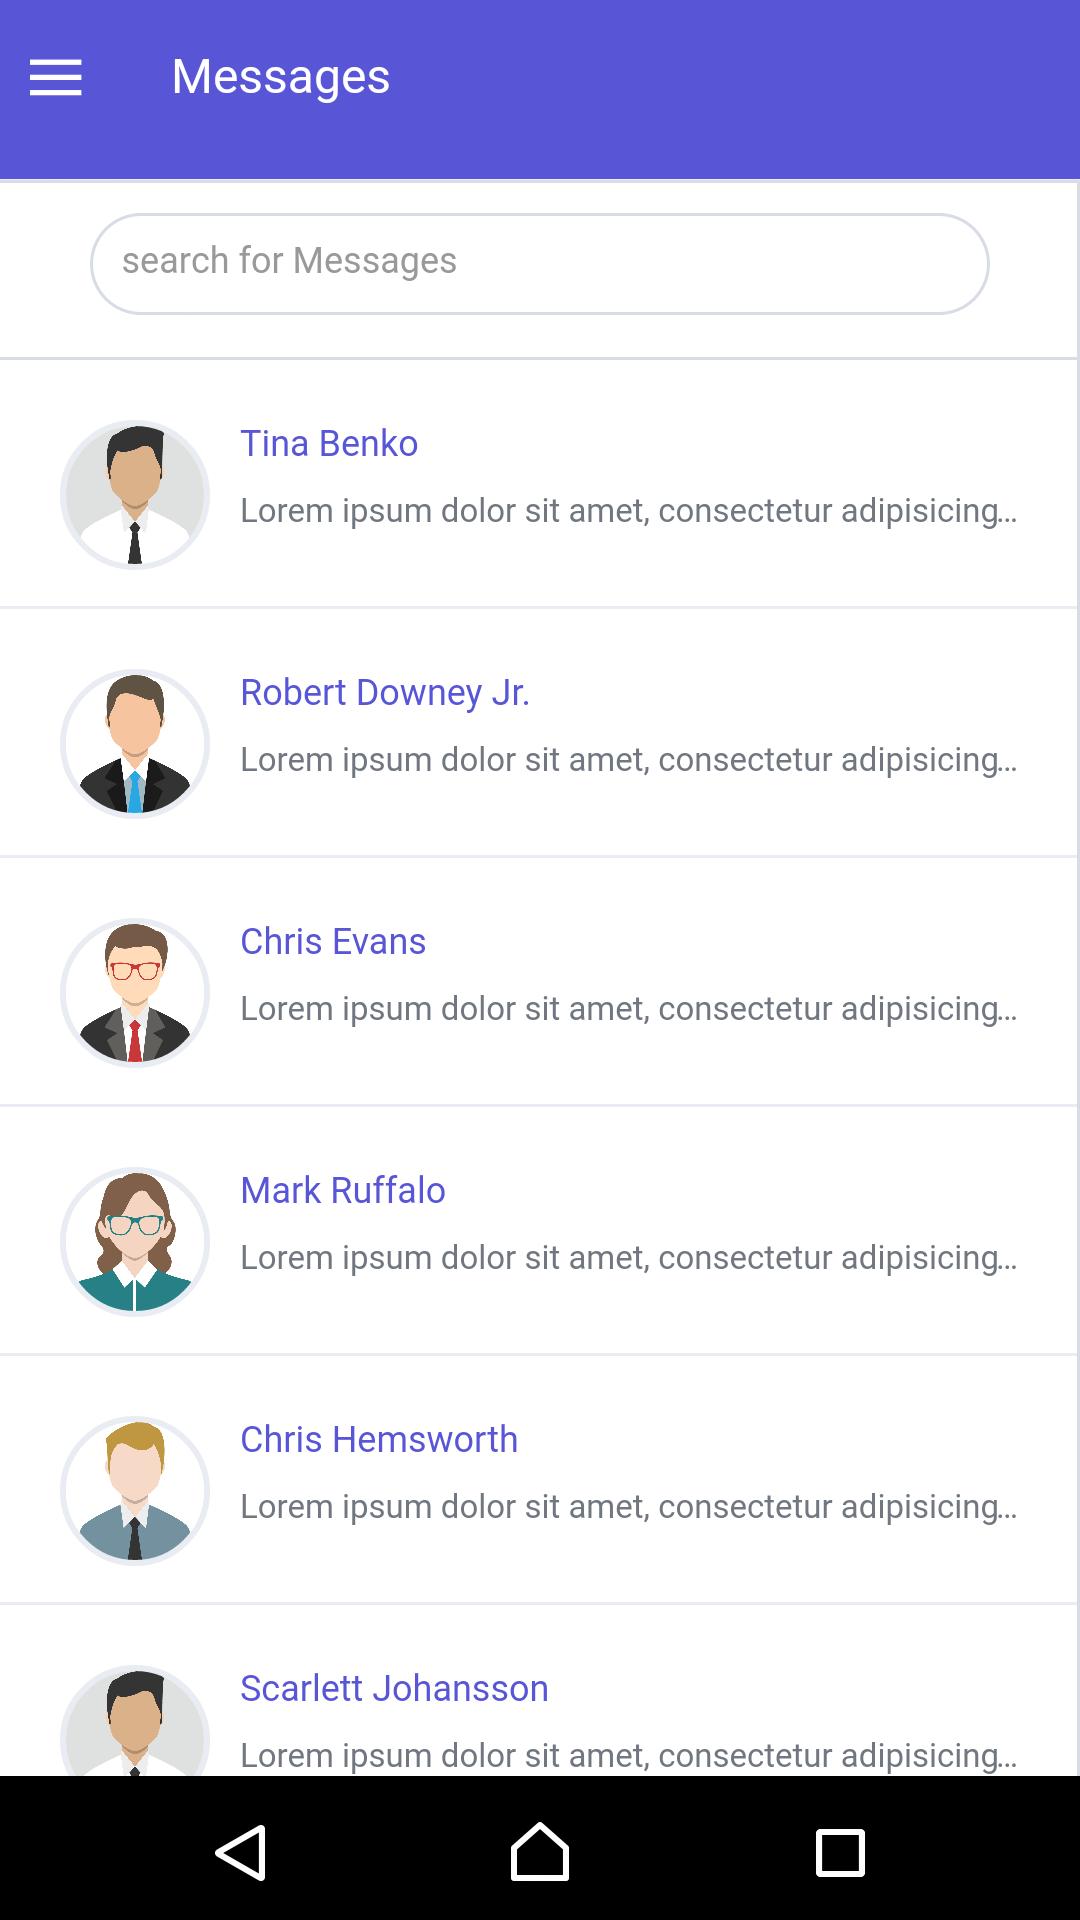Image resolution: width=1080 pixels, height=1920 pixels.
Task: Tap Chris Hemsworth's message preview text
Action: click(x=628, y=1506)
